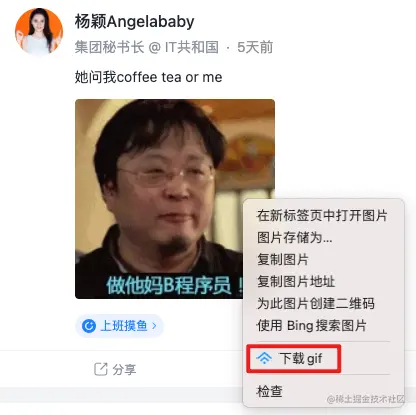
Task: View the GIF image in the post
Action: click(x=175, y=199)
